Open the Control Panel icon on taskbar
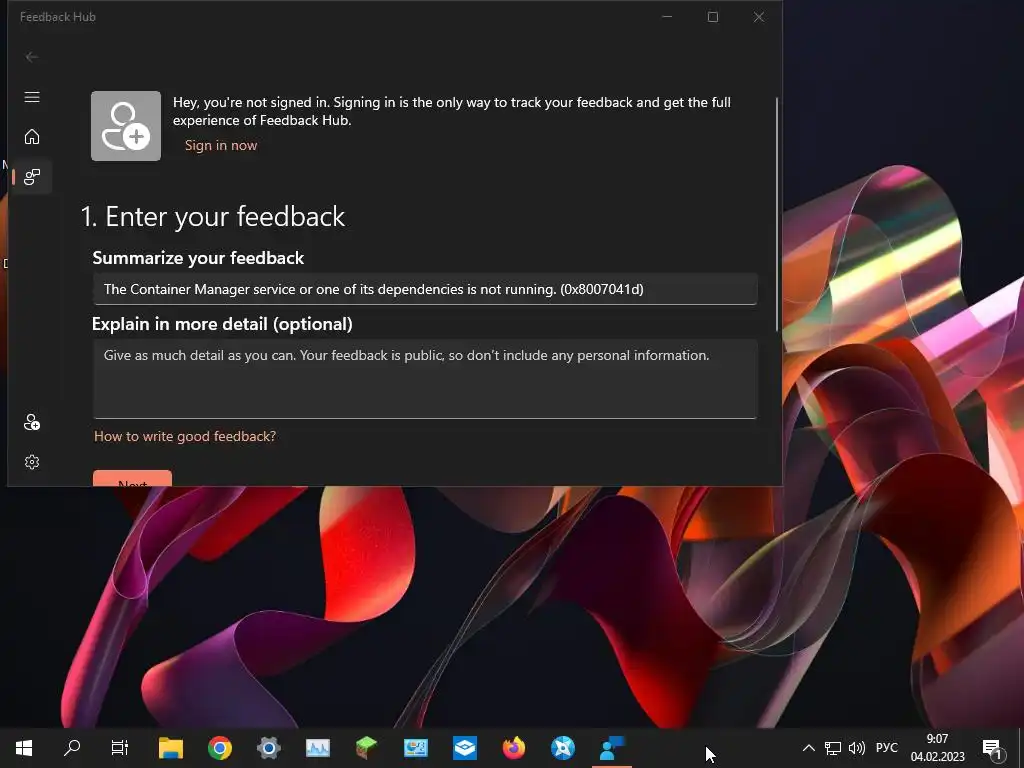1024x768 pixels. click(x=416, y=748)
